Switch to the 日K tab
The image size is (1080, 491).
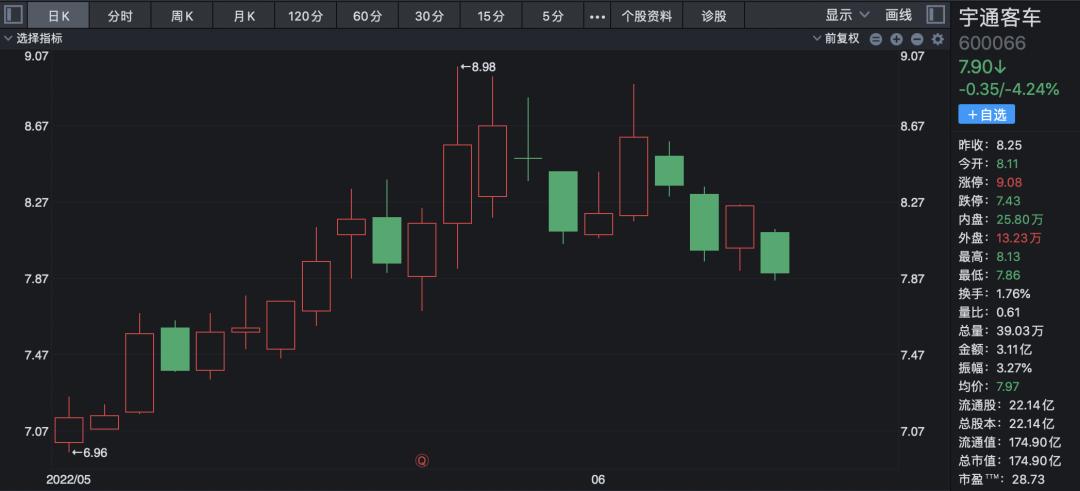click(x=59, y=16)
